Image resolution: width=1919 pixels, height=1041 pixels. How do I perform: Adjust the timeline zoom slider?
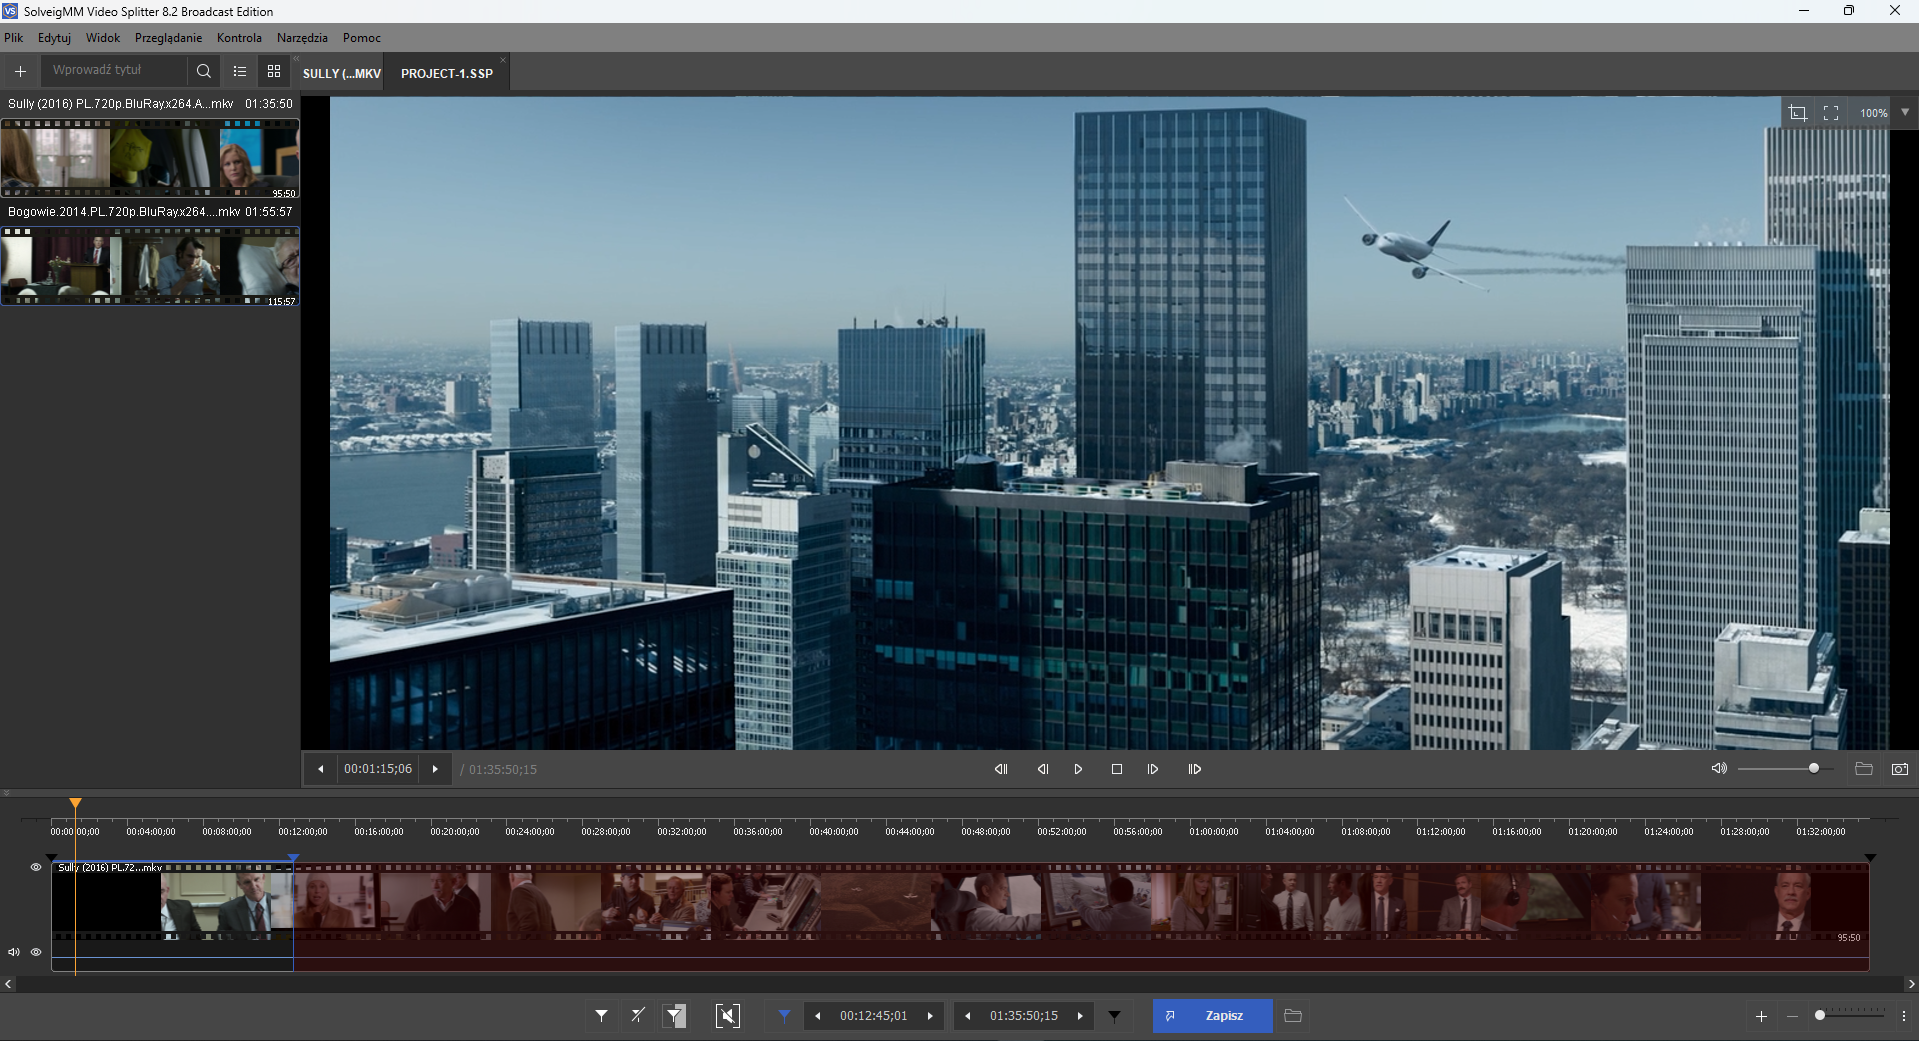[x=1850, y=1015]
